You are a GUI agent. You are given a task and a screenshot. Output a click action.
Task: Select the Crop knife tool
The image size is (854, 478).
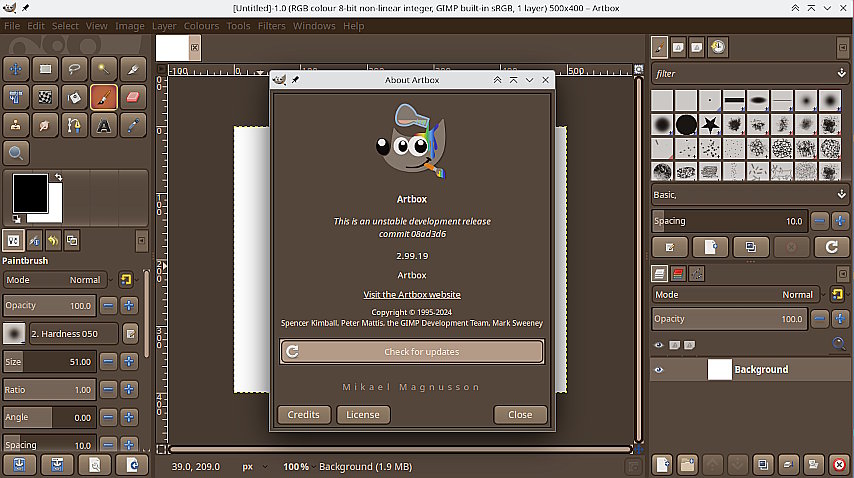(133, 69)
